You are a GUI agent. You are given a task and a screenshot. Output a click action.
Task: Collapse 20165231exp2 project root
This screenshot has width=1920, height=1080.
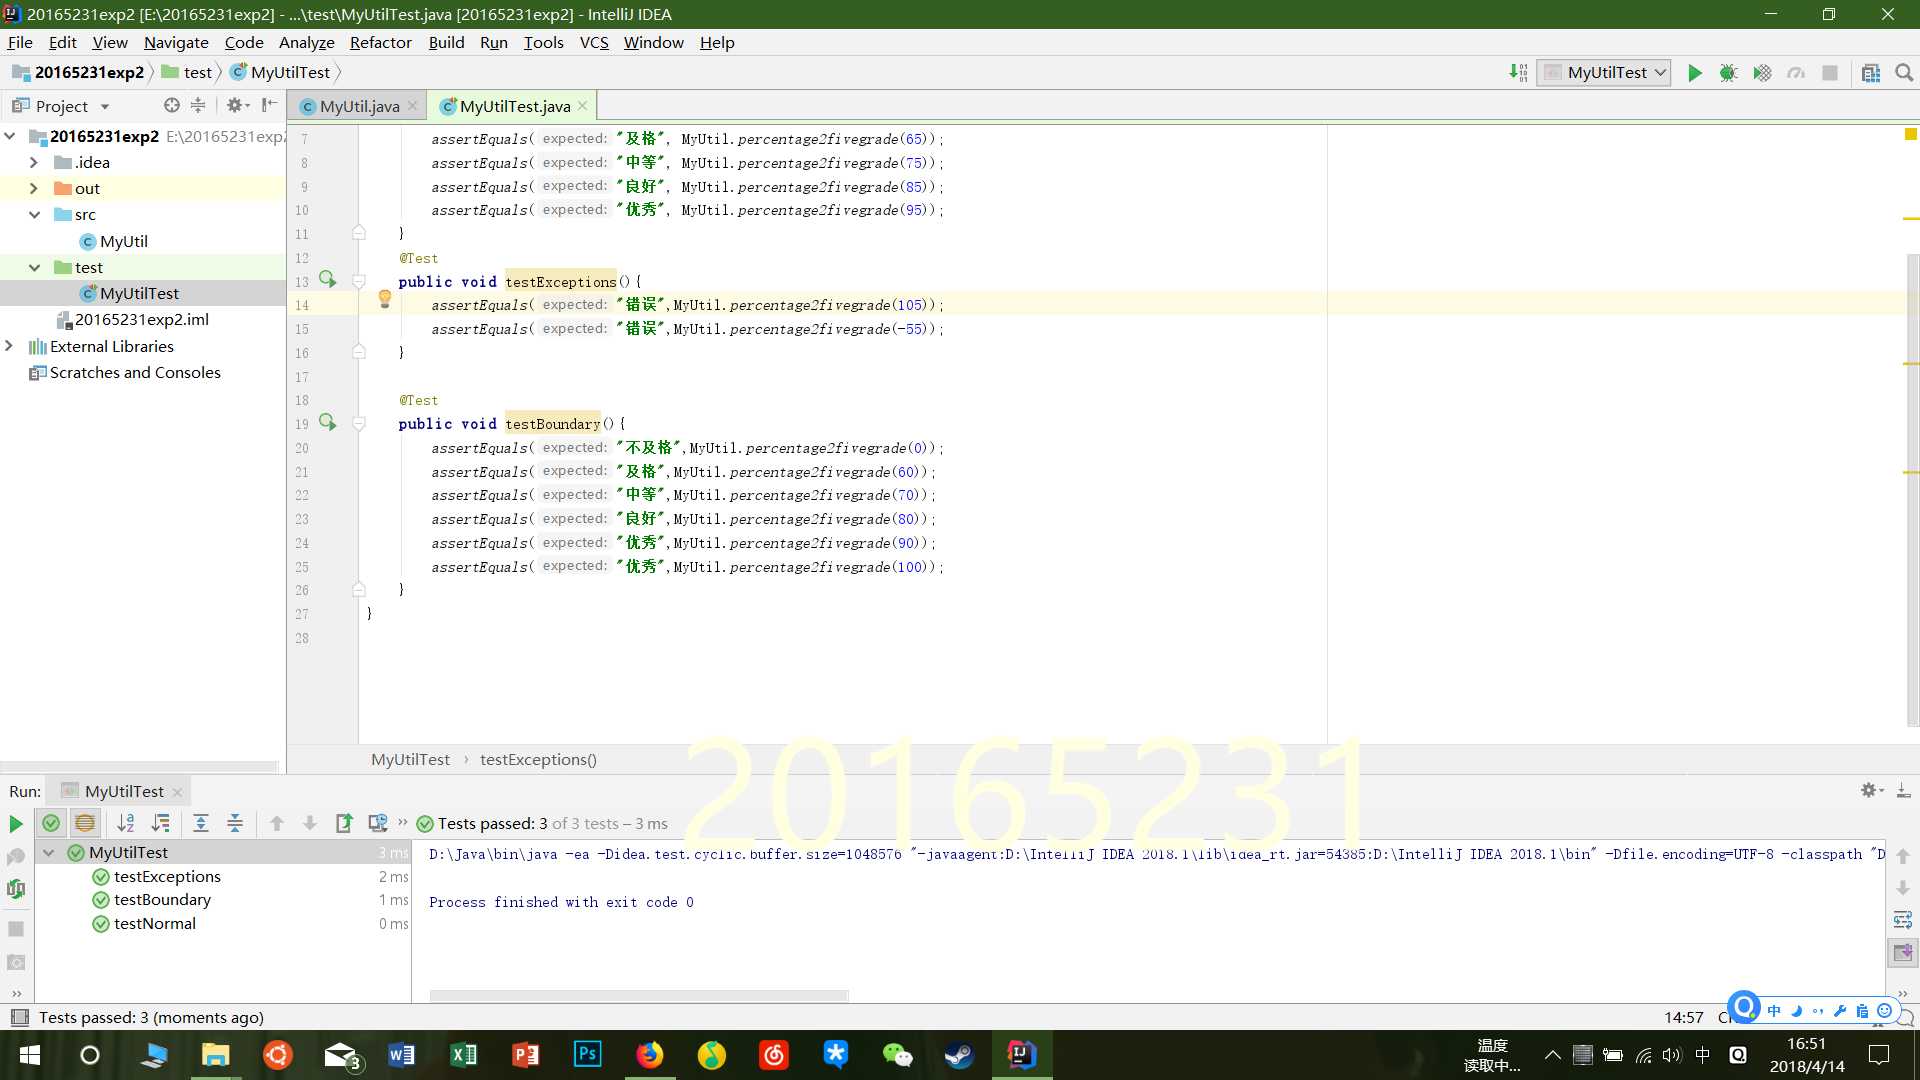click(x=10, y=136)
